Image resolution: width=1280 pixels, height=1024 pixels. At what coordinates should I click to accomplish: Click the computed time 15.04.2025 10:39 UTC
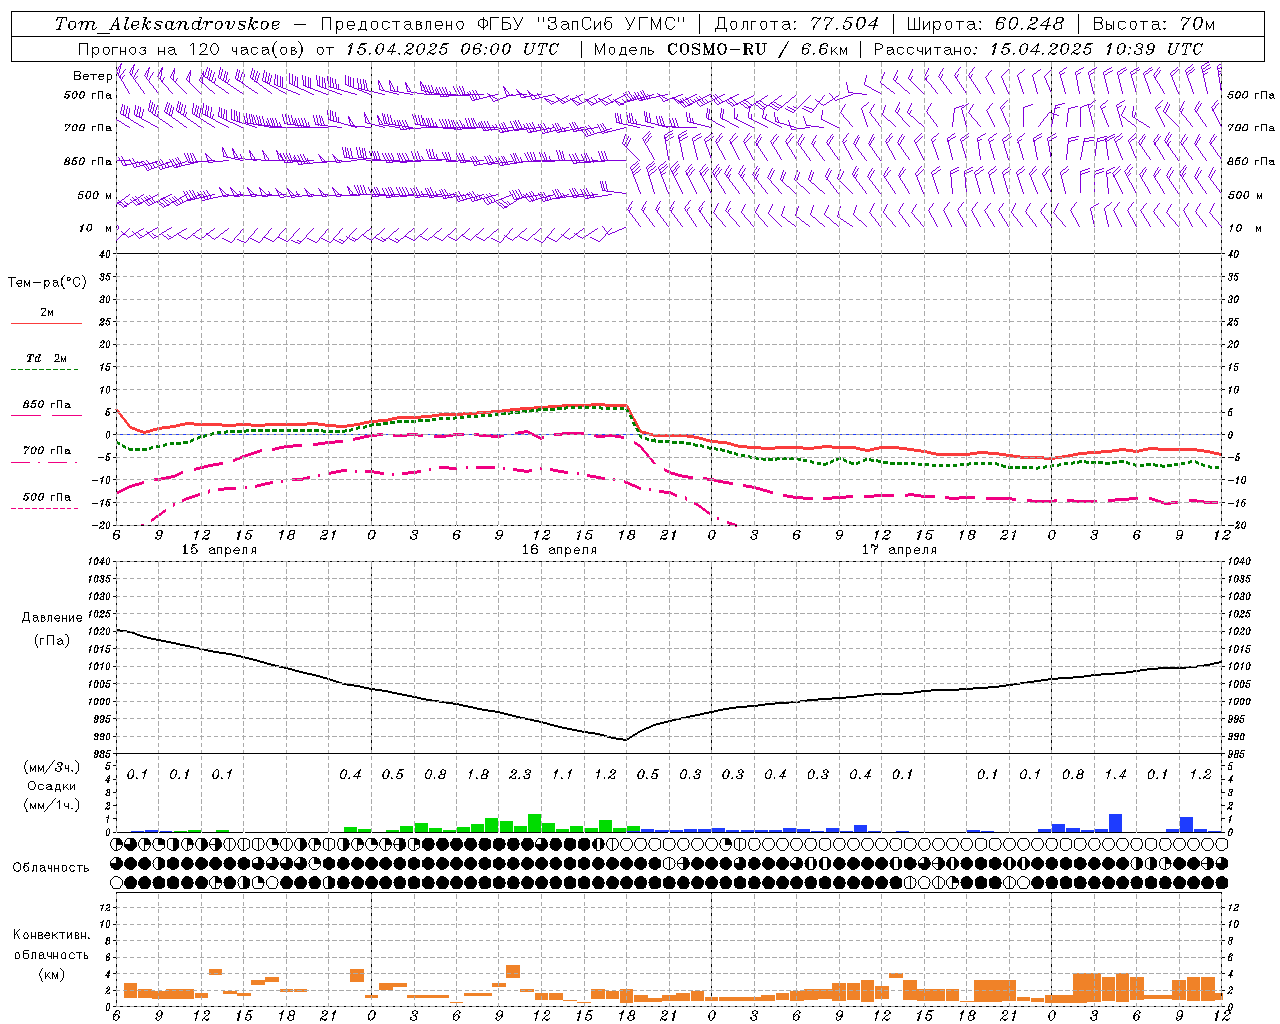pos(1096,49)
